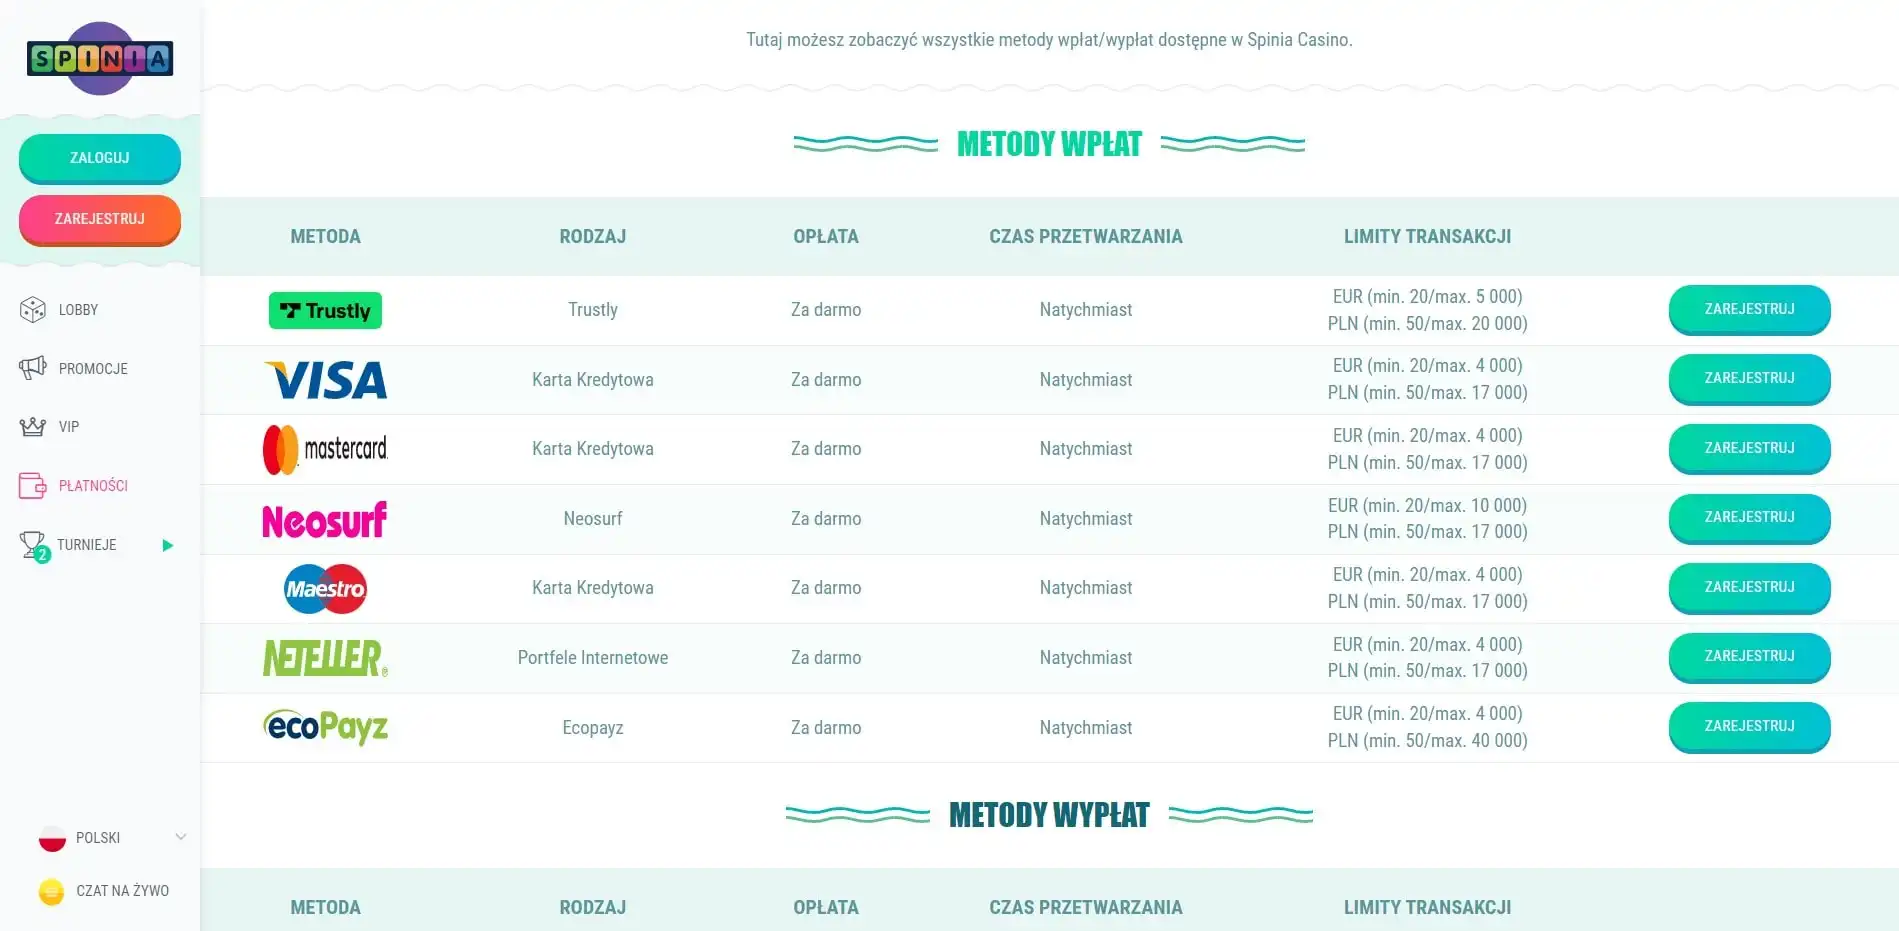Go to the Lobby menu item
Image resolution: width=1899 pixels, height=931 pixels.
point(78,310)
